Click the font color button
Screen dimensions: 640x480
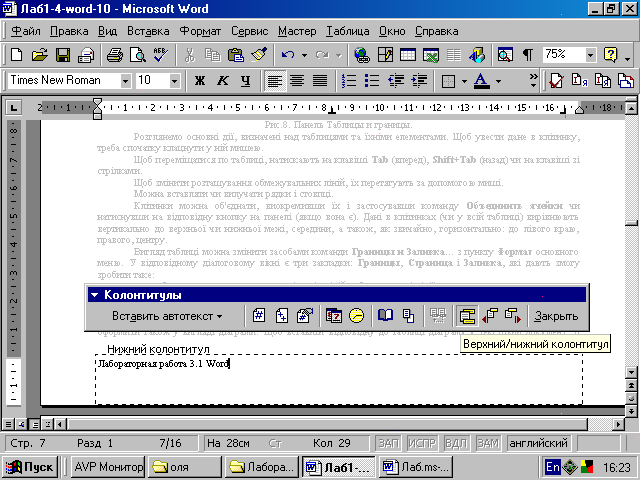pos(481,80)
